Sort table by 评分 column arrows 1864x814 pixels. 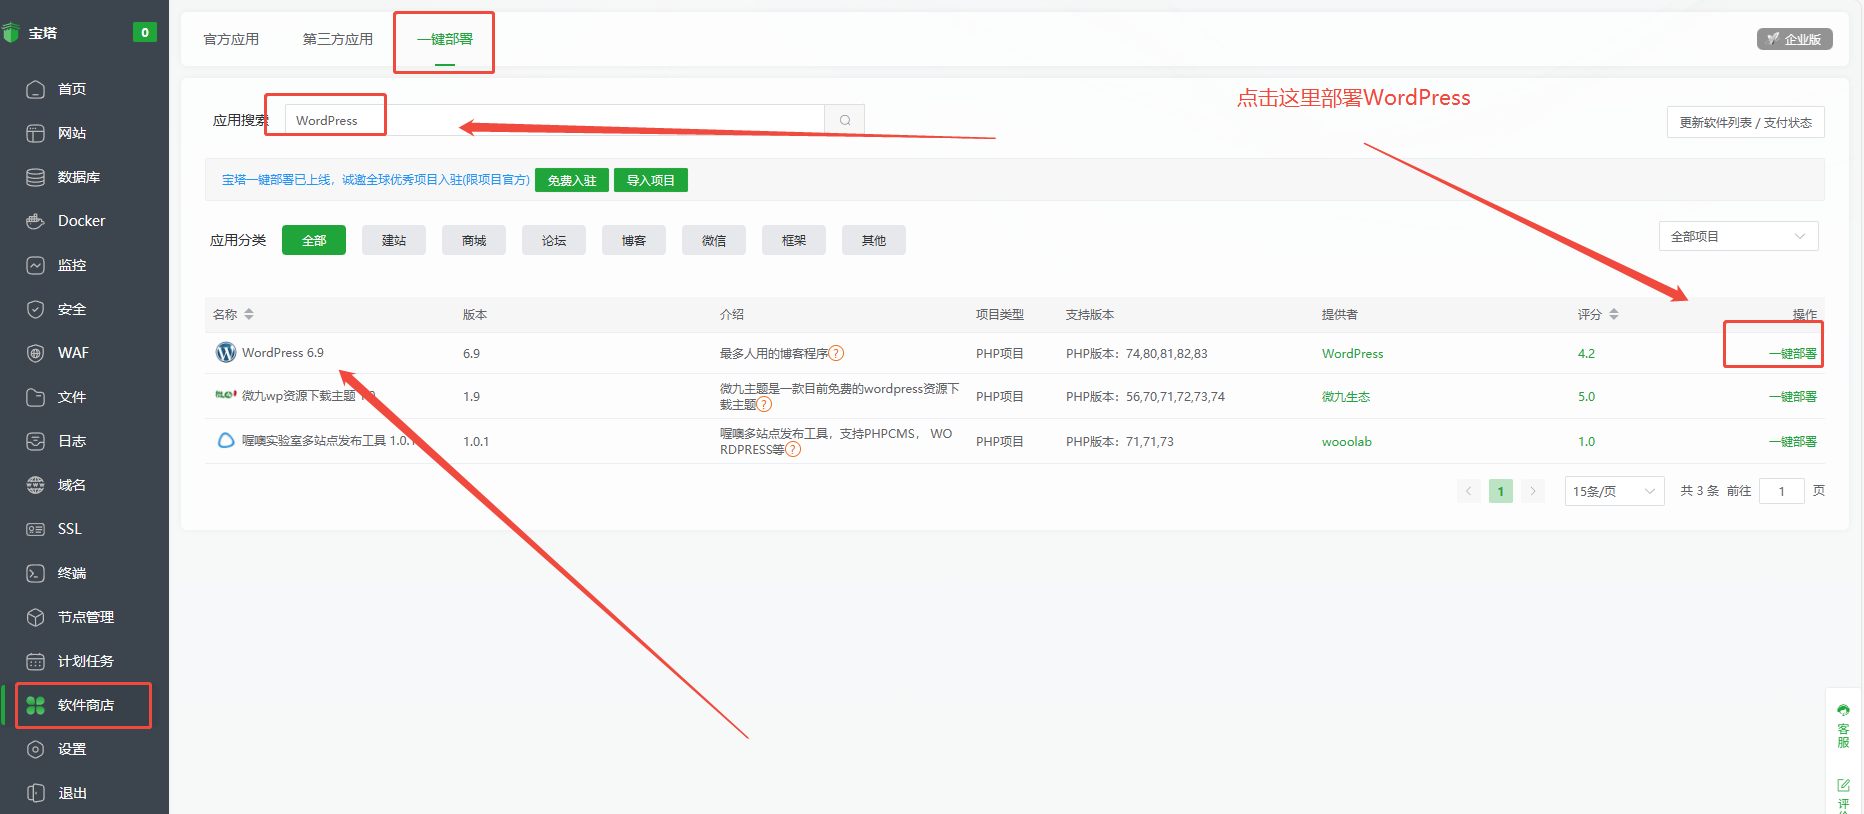coord(1613,314)
